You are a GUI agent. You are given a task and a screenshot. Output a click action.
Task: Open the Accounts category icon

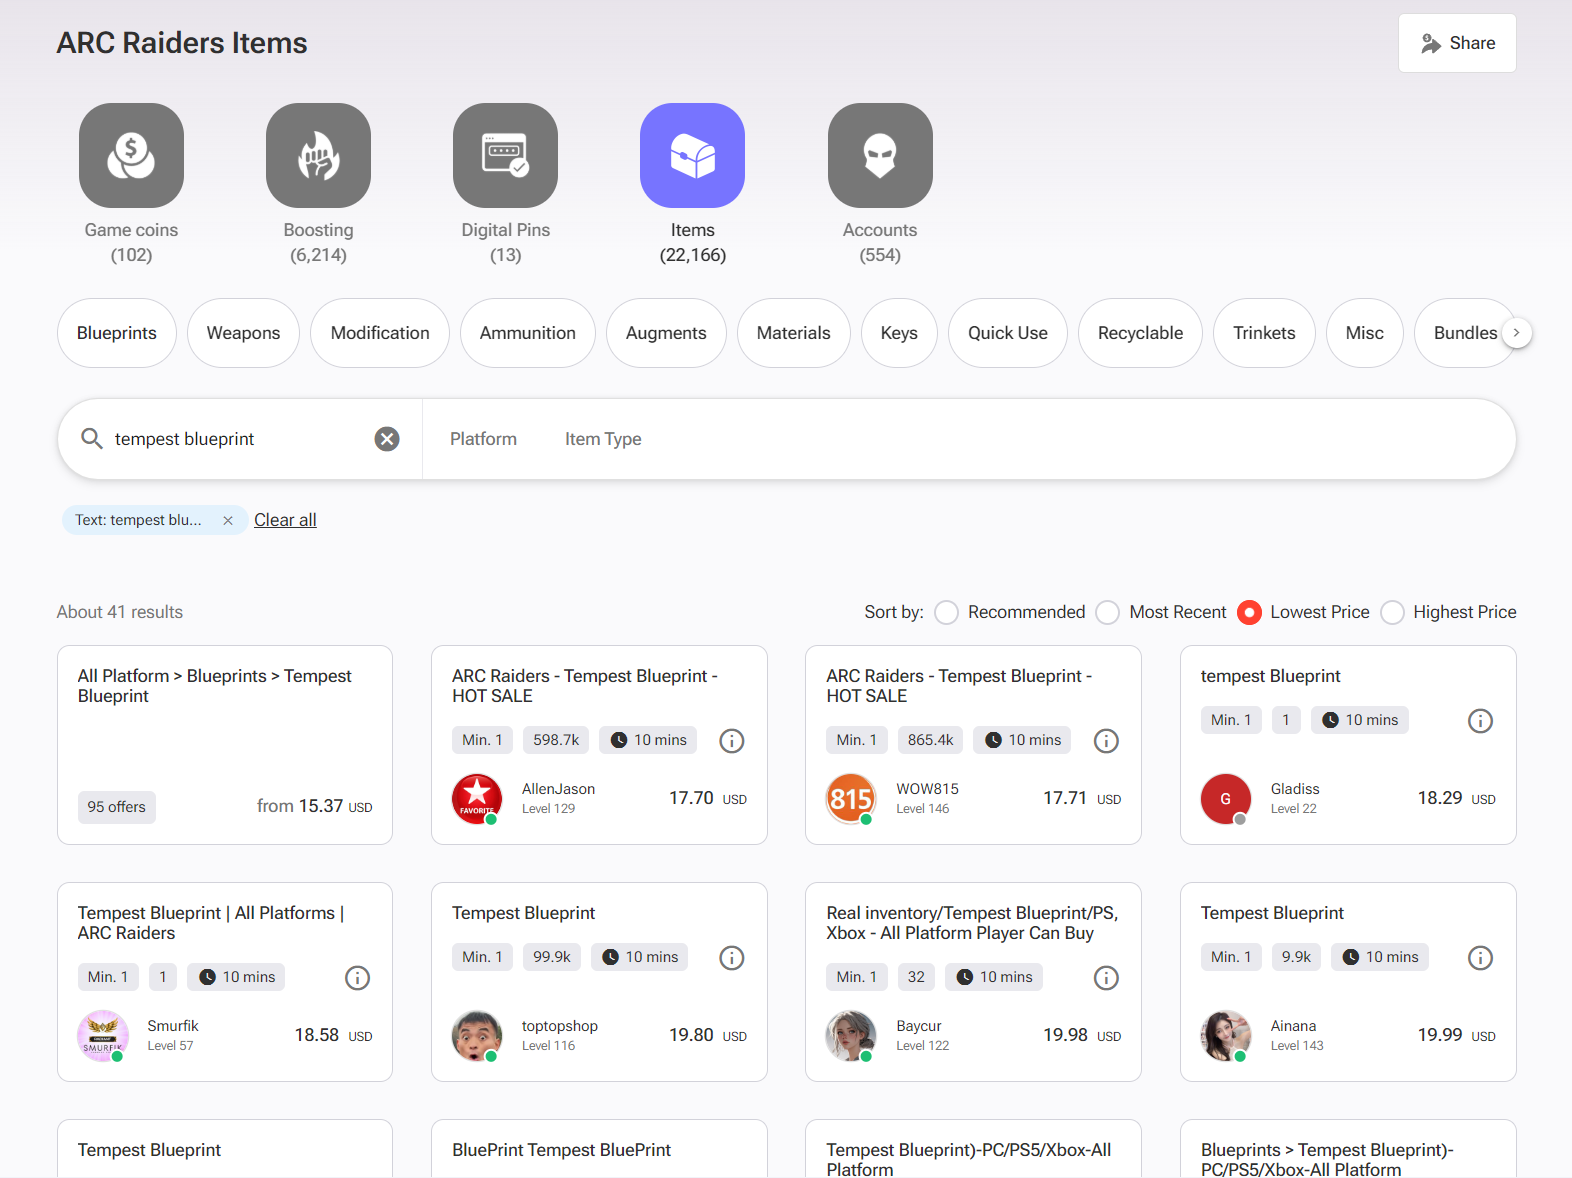(x=880, y=155)
